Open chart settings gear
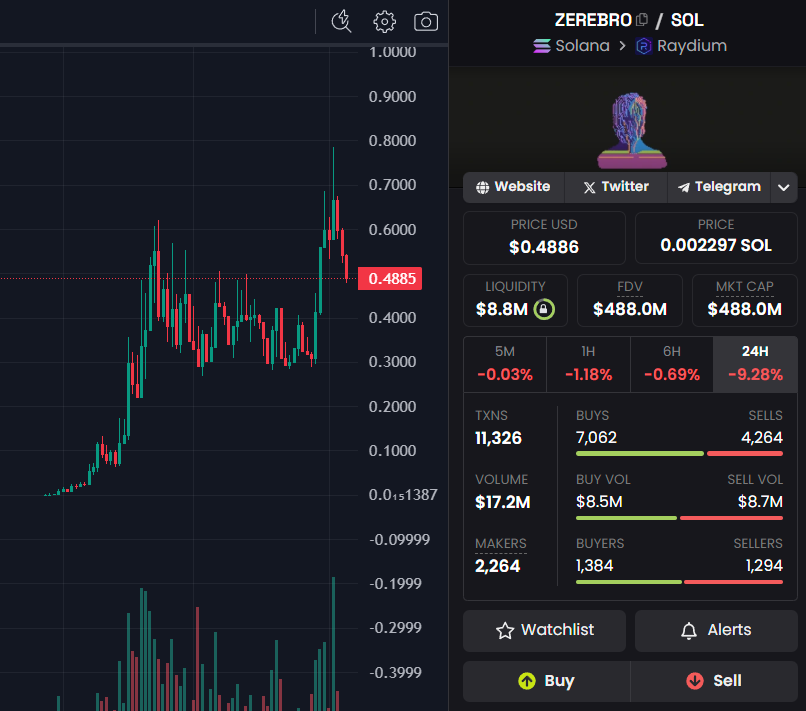Viewport: 806px width, 711px height. click(x=384, y=21)
